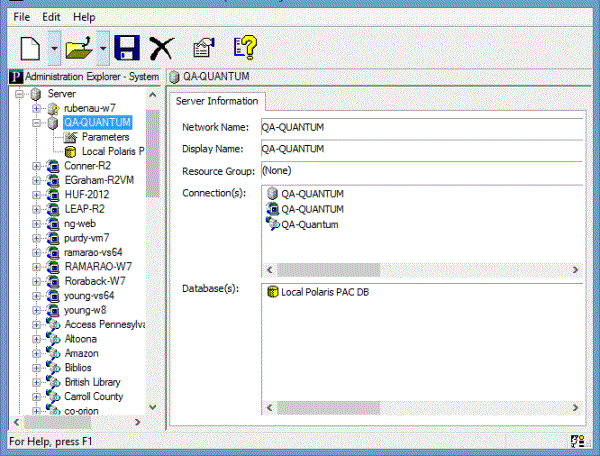Click the Display Name input field
This screenshot has width=600, height=456.
[420, 149]
